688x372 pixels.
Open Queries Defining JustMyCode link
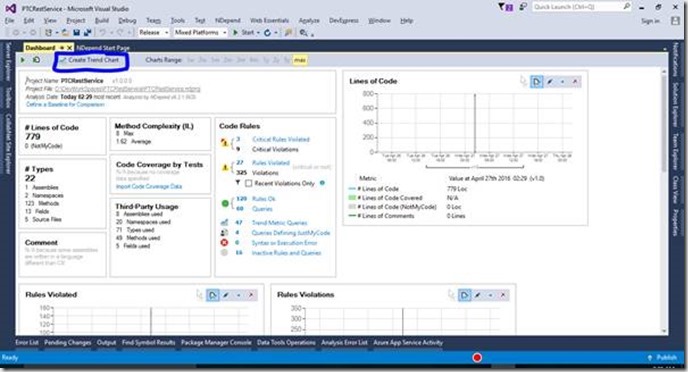click(x=290, y=233)
